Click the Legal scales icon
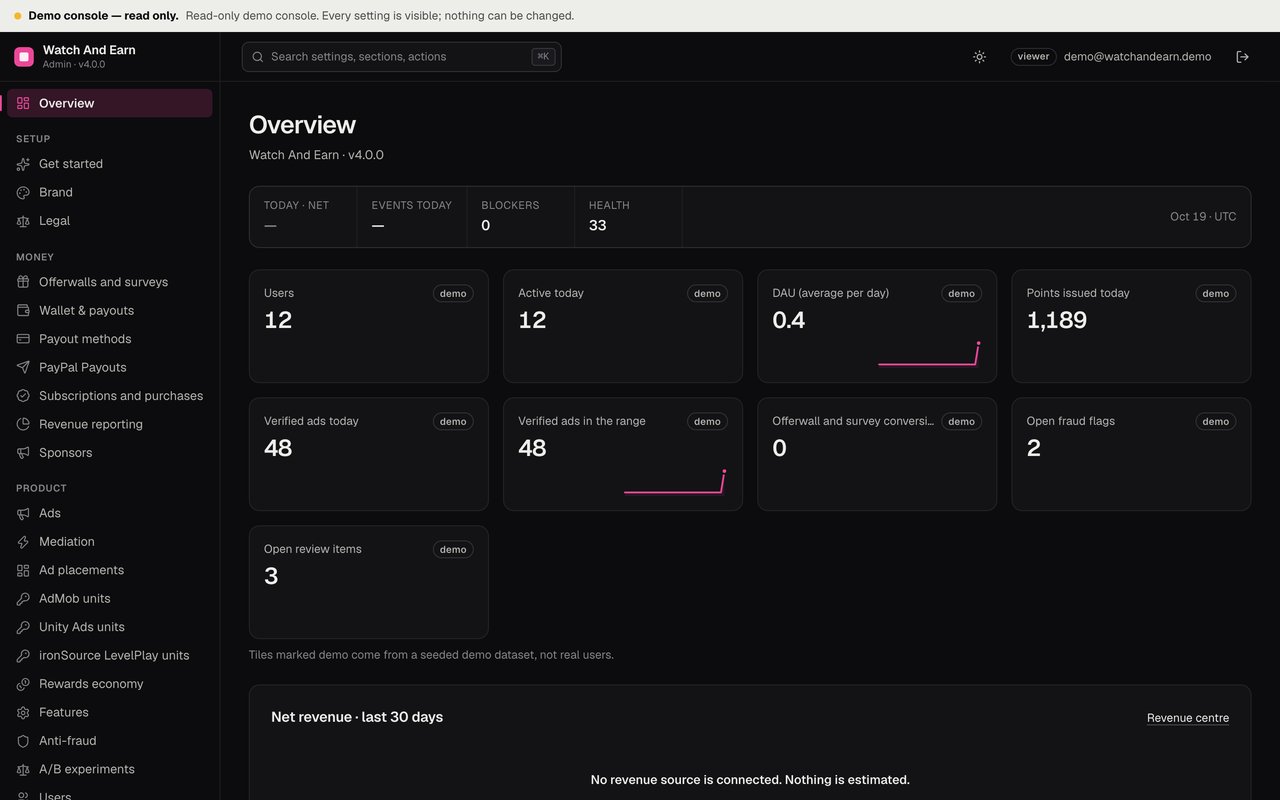The image size is (1280, 800). pos(23,221)
